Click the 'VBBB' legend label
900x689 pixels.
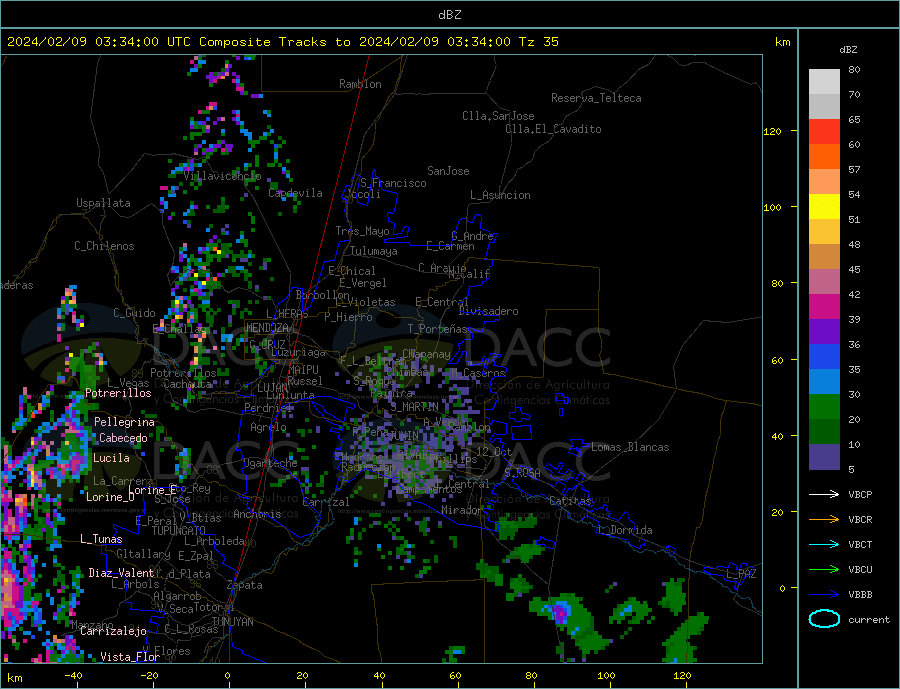[860, 594]
